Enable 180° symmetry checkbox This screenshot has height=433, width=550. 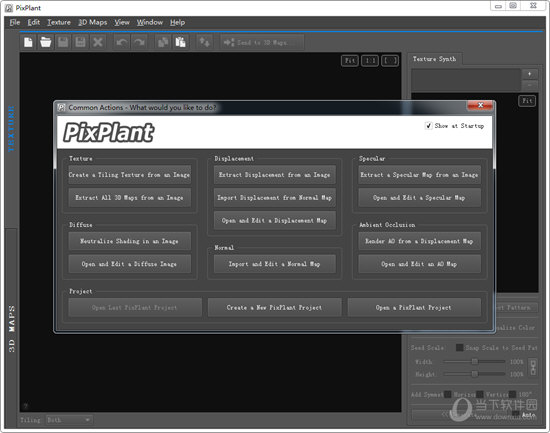pos(512,394)
